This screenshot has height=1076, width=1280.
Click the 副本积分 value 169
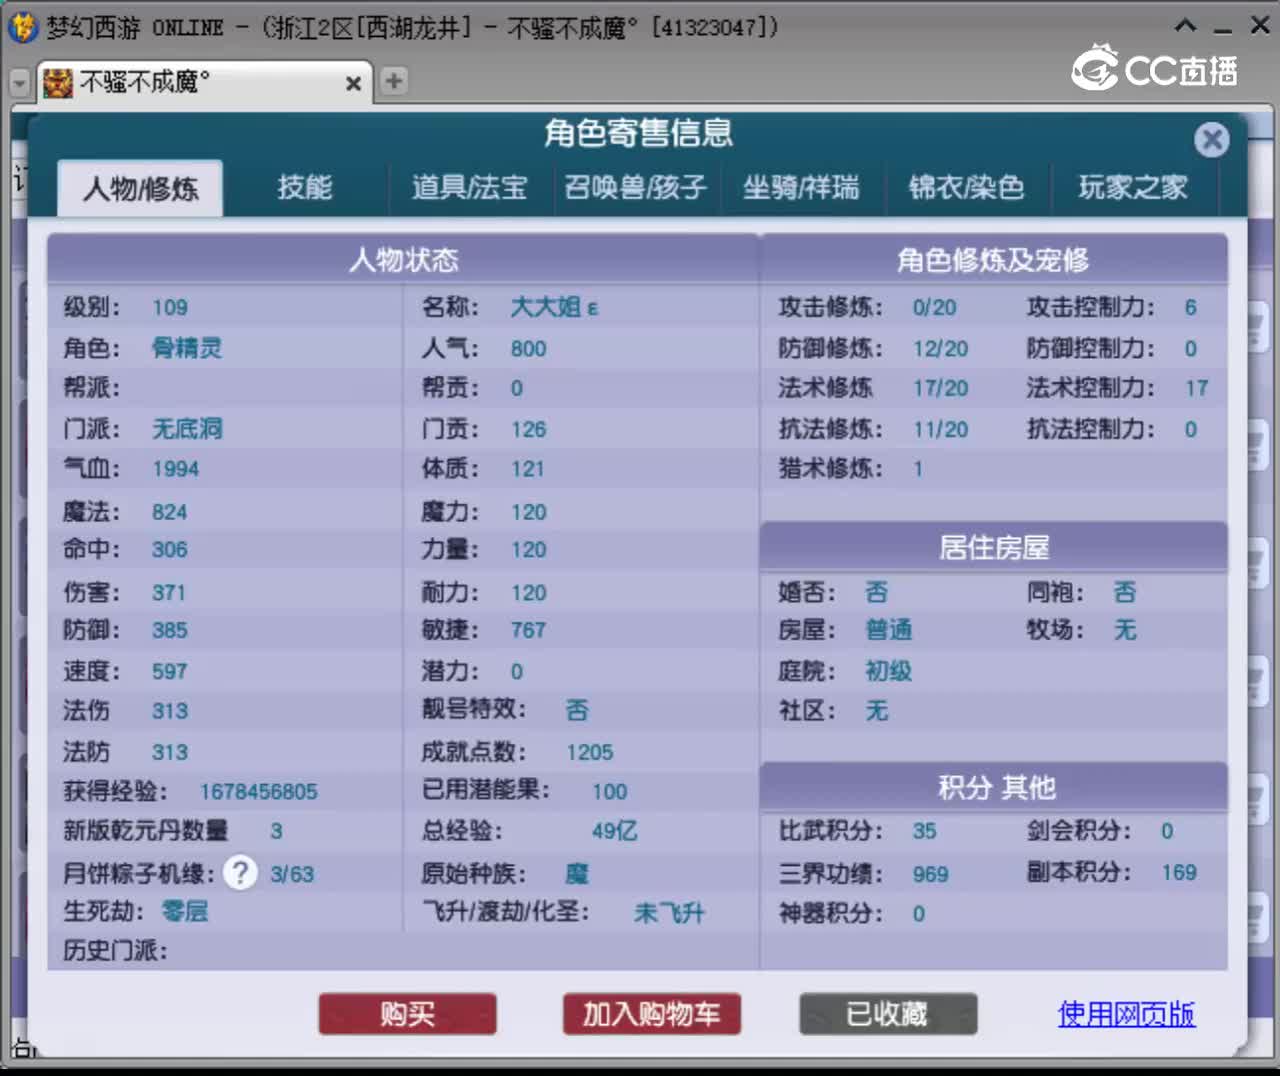1179,873
